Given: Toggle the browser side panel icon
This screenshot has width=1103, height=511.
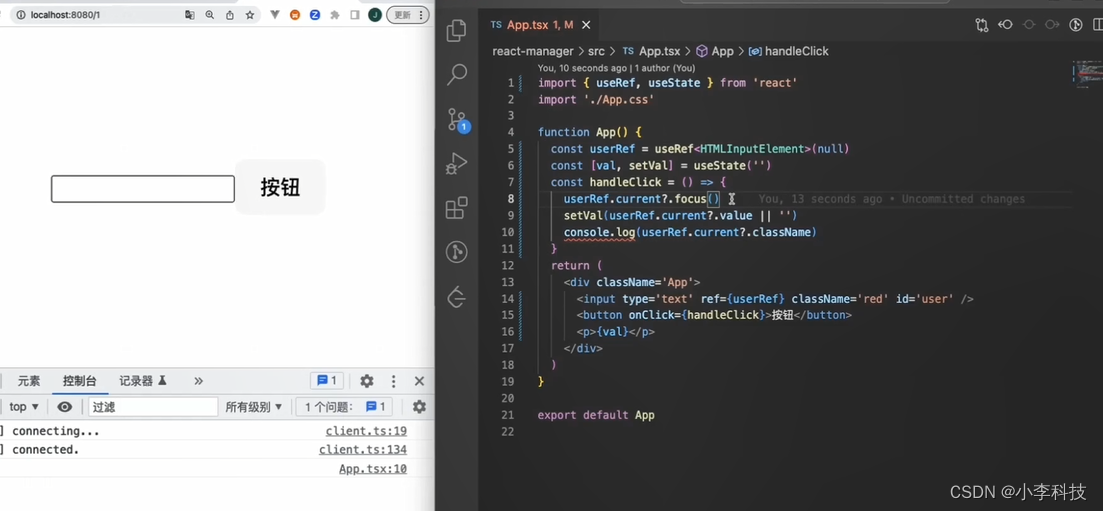Looking at the screenshot, I should 355,15.
